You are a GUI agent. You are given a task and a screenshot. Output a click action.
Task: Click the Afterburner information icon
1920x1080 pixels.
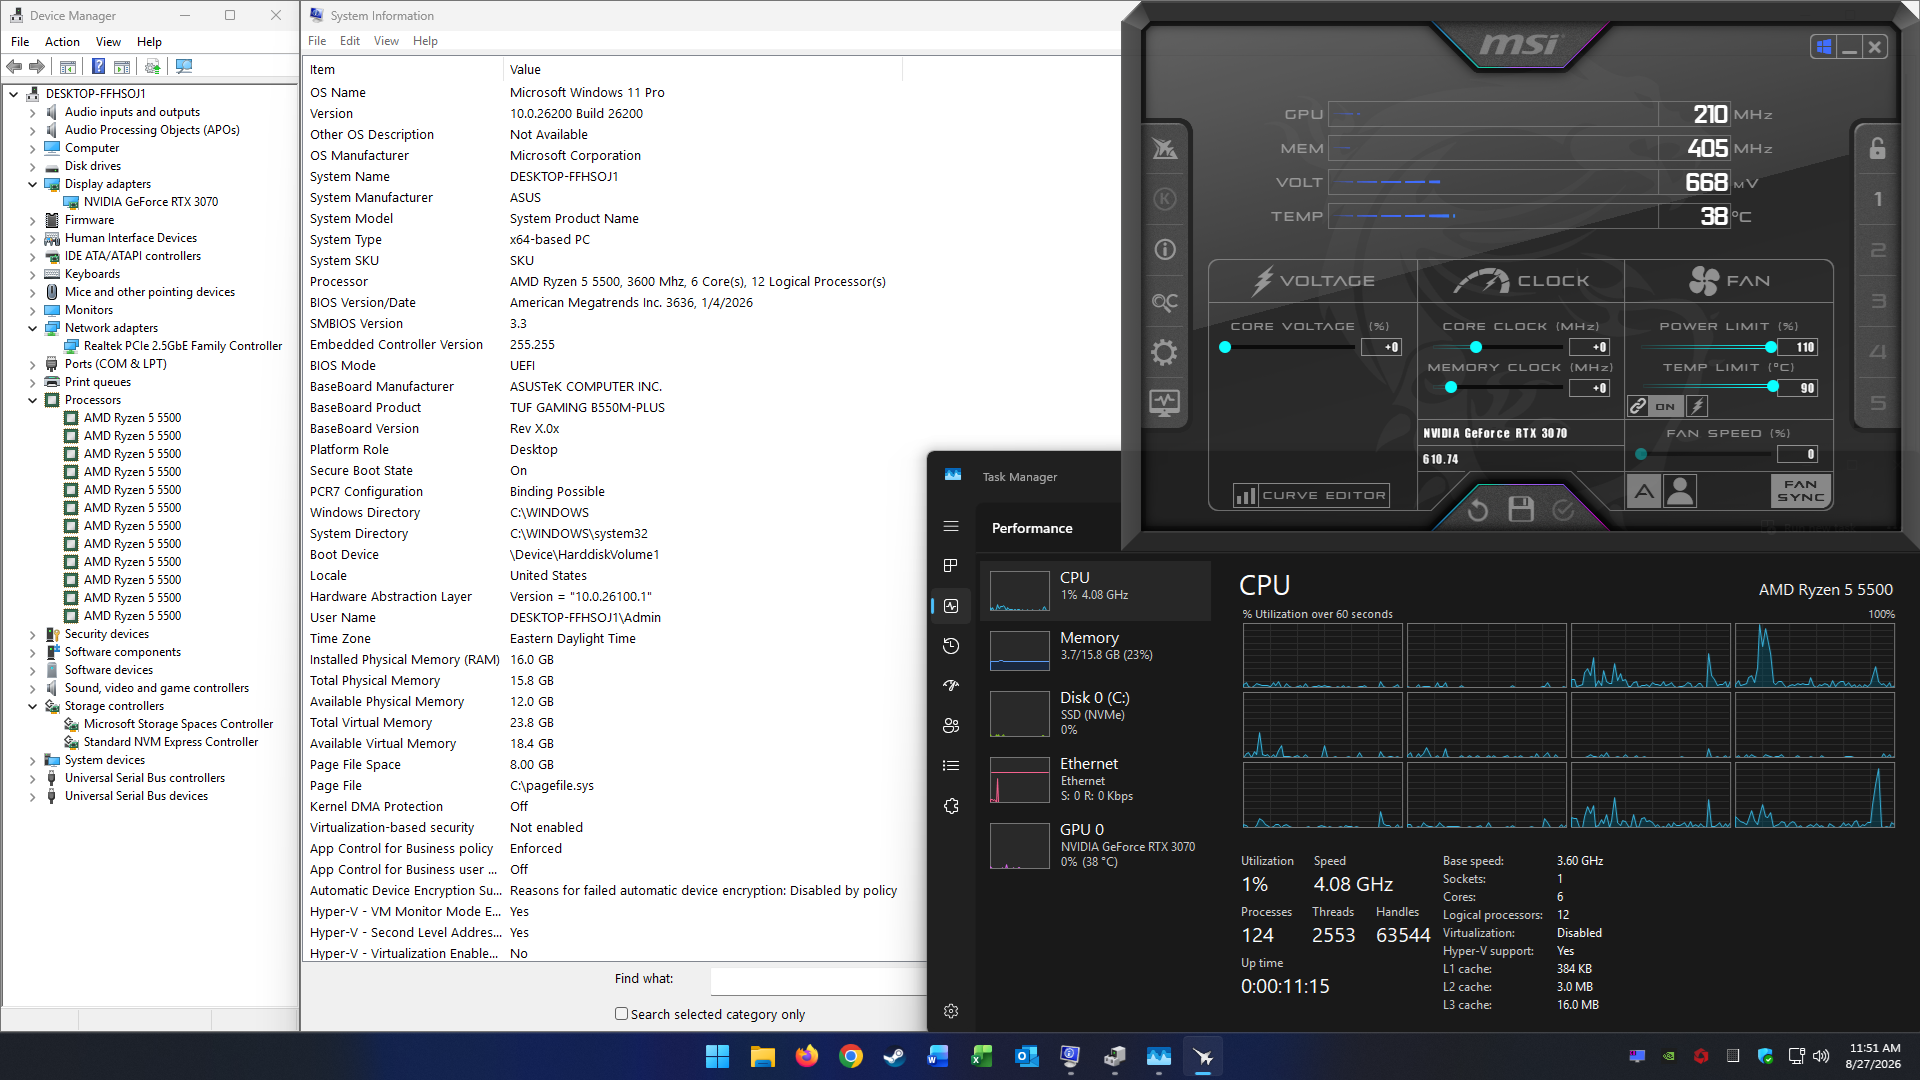point(1165,250)
